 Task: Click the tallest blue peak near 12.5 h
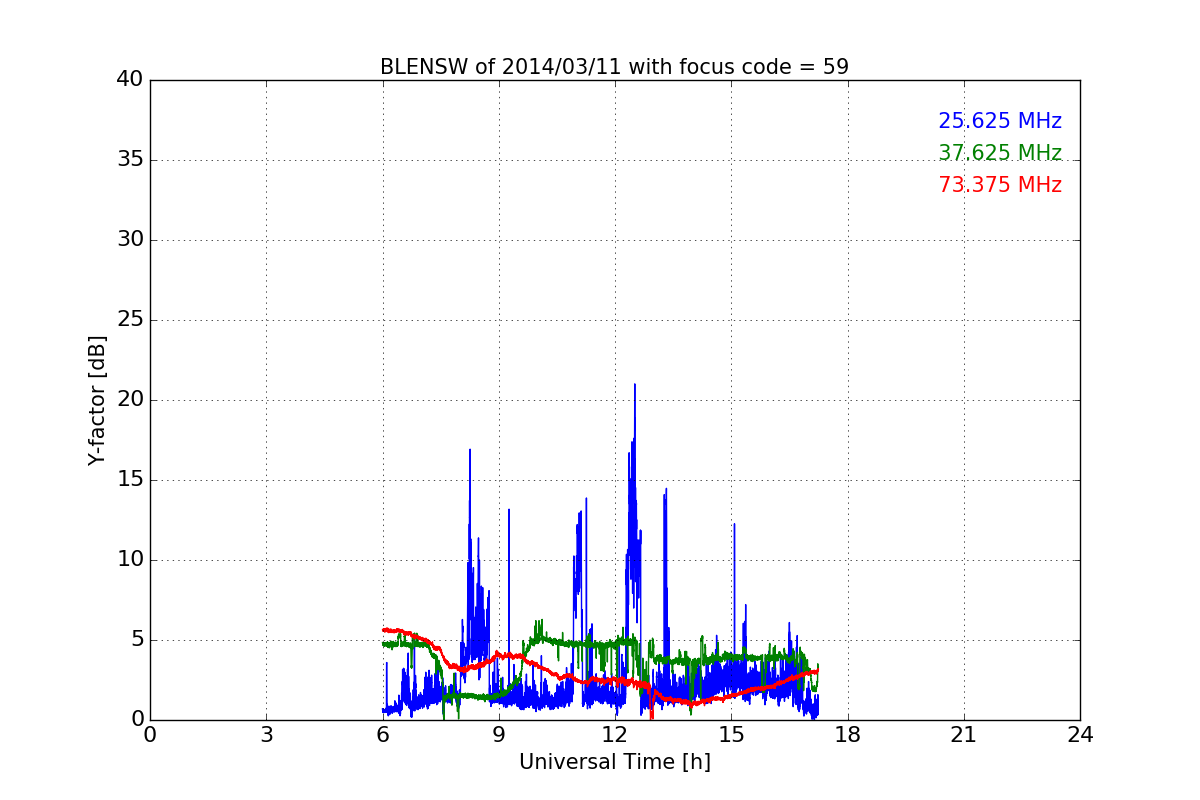click(x=634, y=386)
